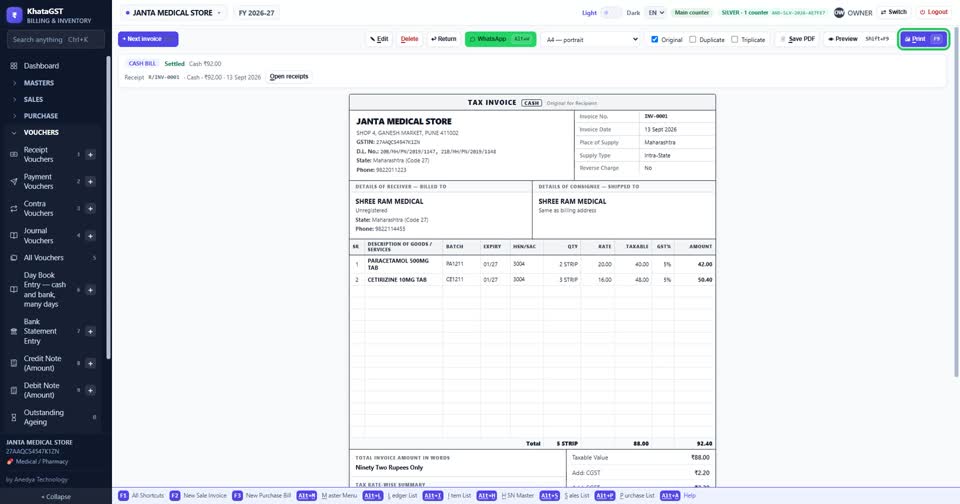Image resolution: width=960 pixels, height=504 pixels.
Task: Click the Next invoice button
Action: (x=148, y=39)
